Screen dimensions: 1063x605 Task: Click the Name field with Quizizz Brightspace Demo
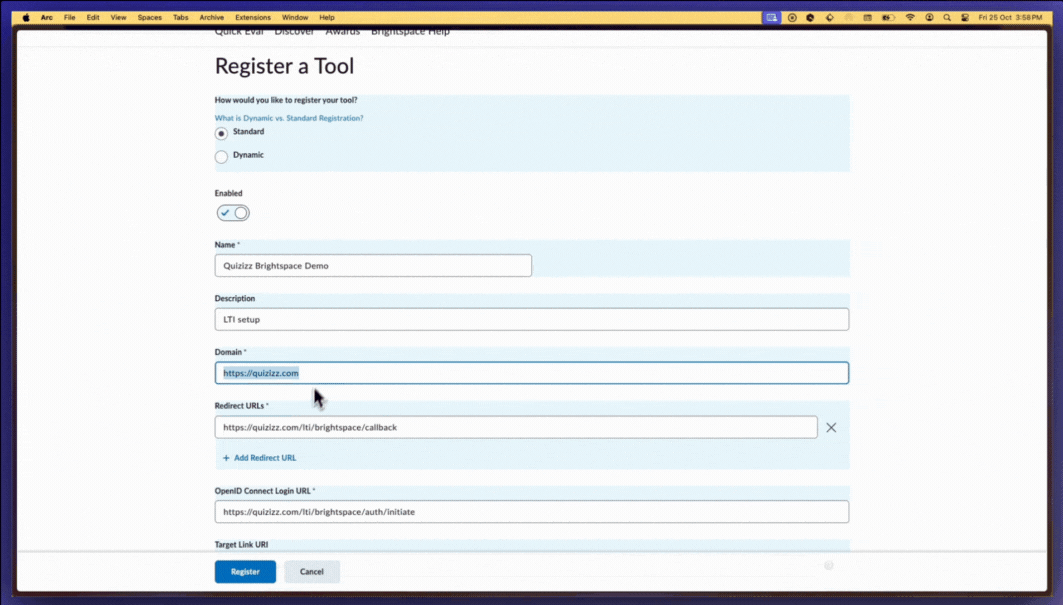373,265
